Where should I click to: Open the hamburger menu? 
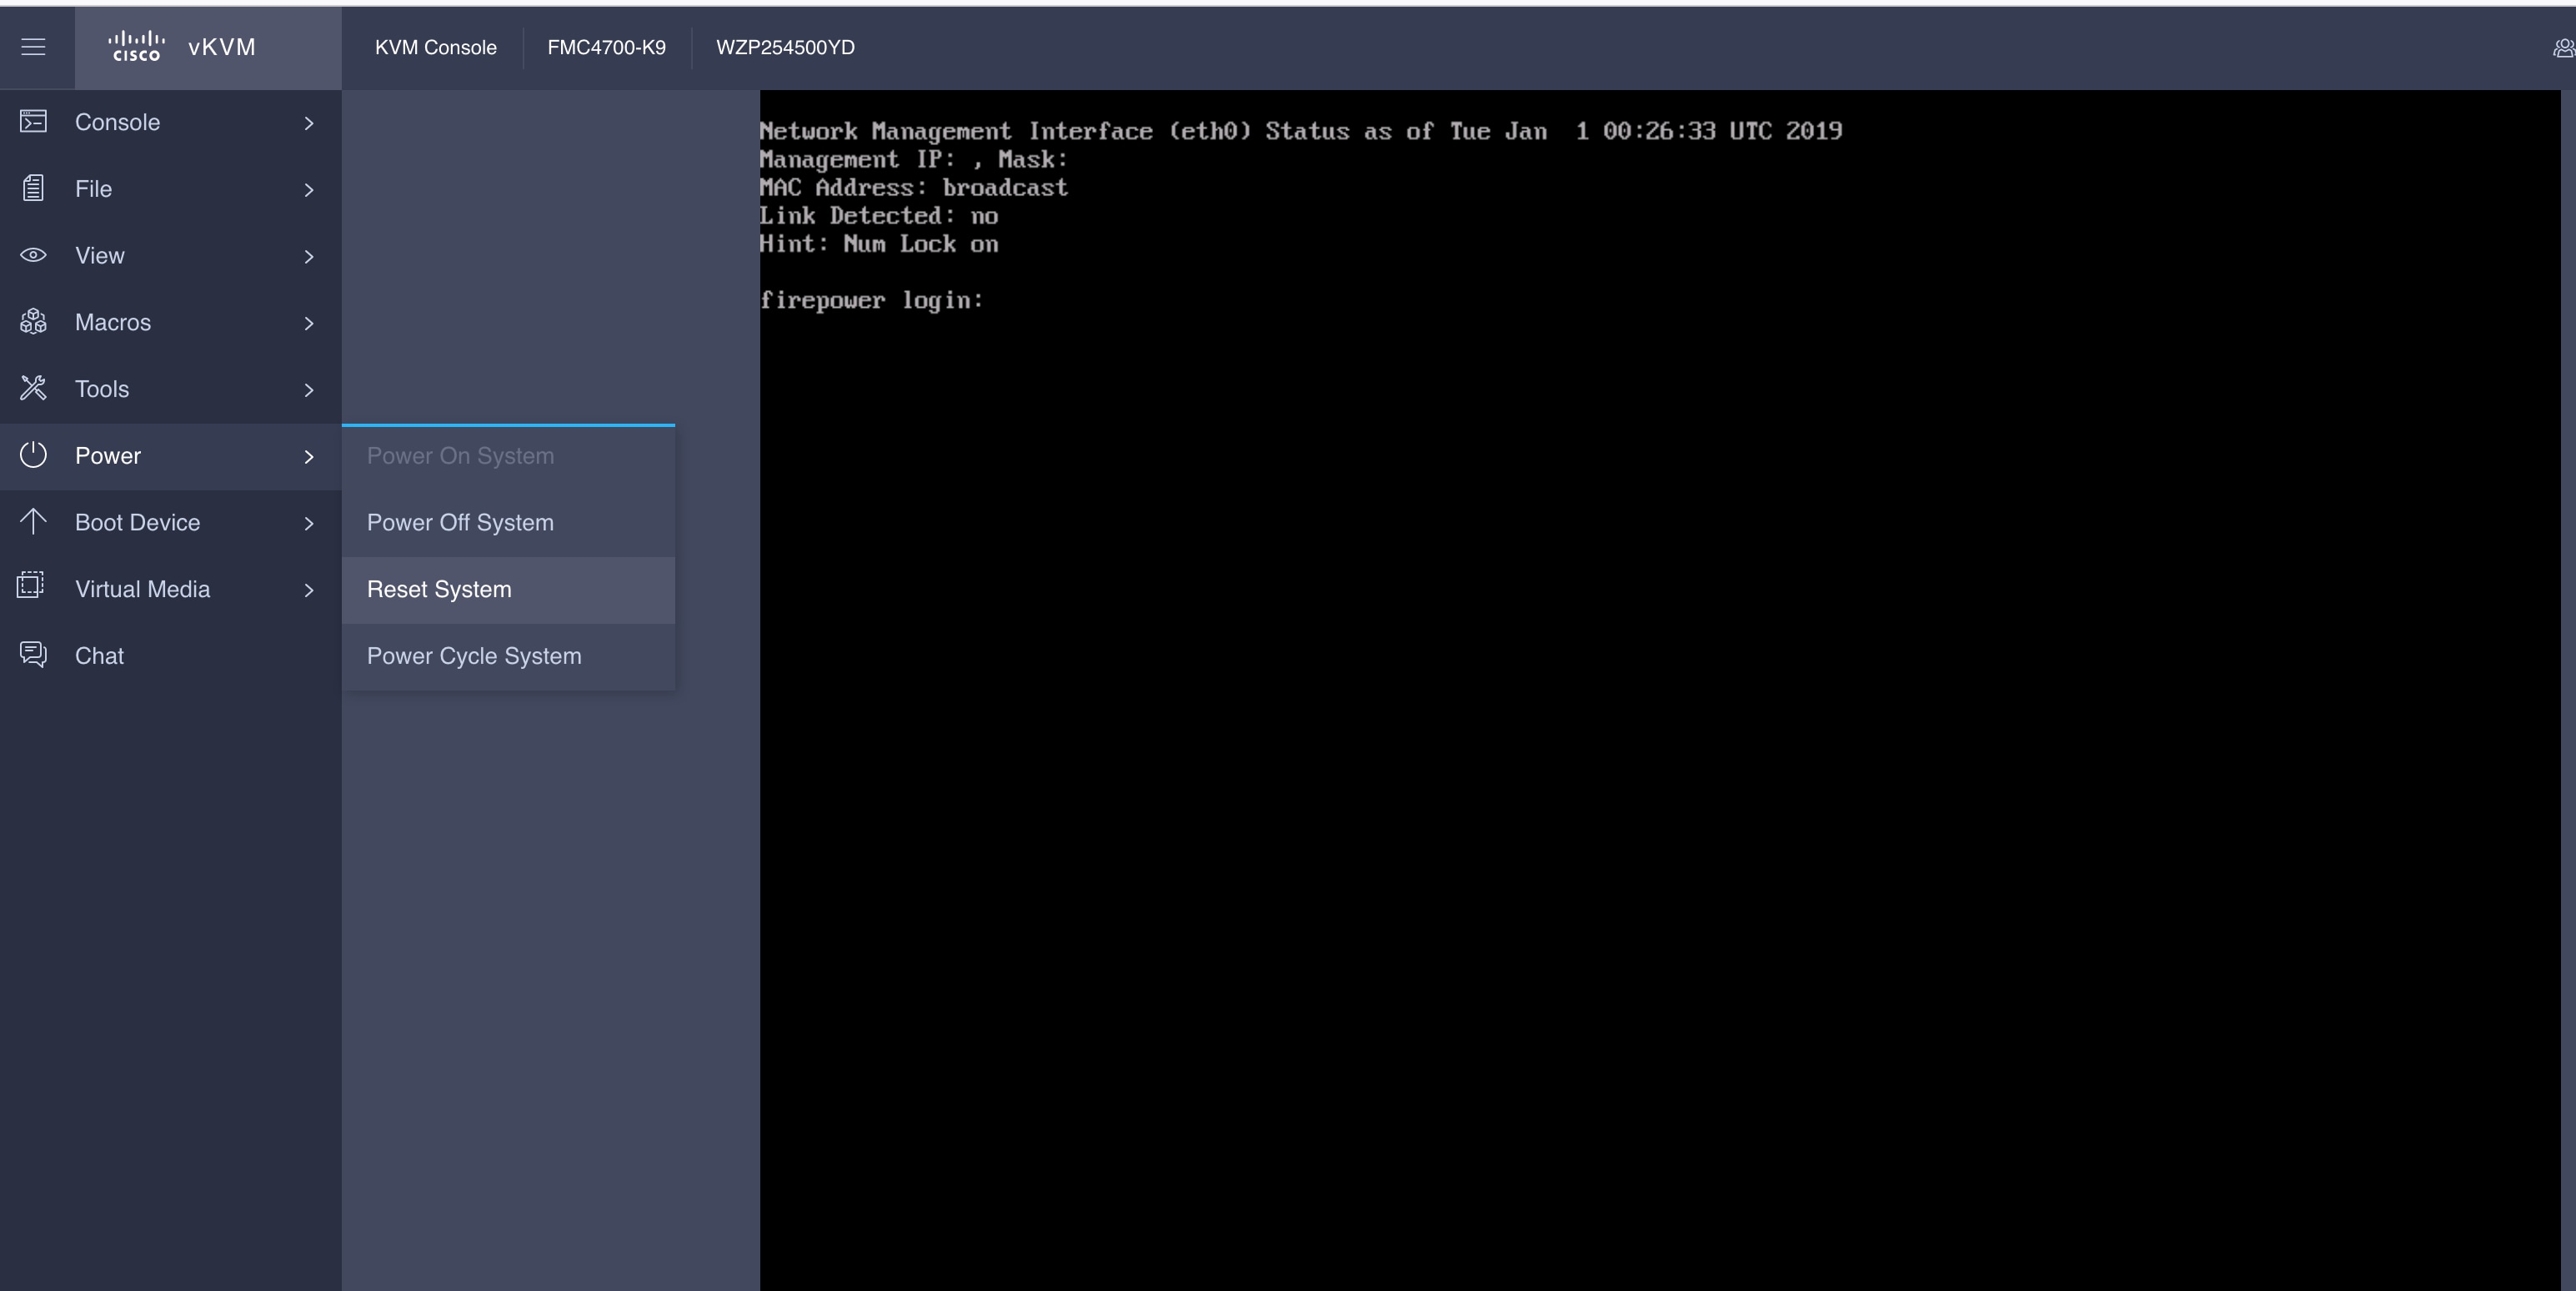(x=33, y=47)
